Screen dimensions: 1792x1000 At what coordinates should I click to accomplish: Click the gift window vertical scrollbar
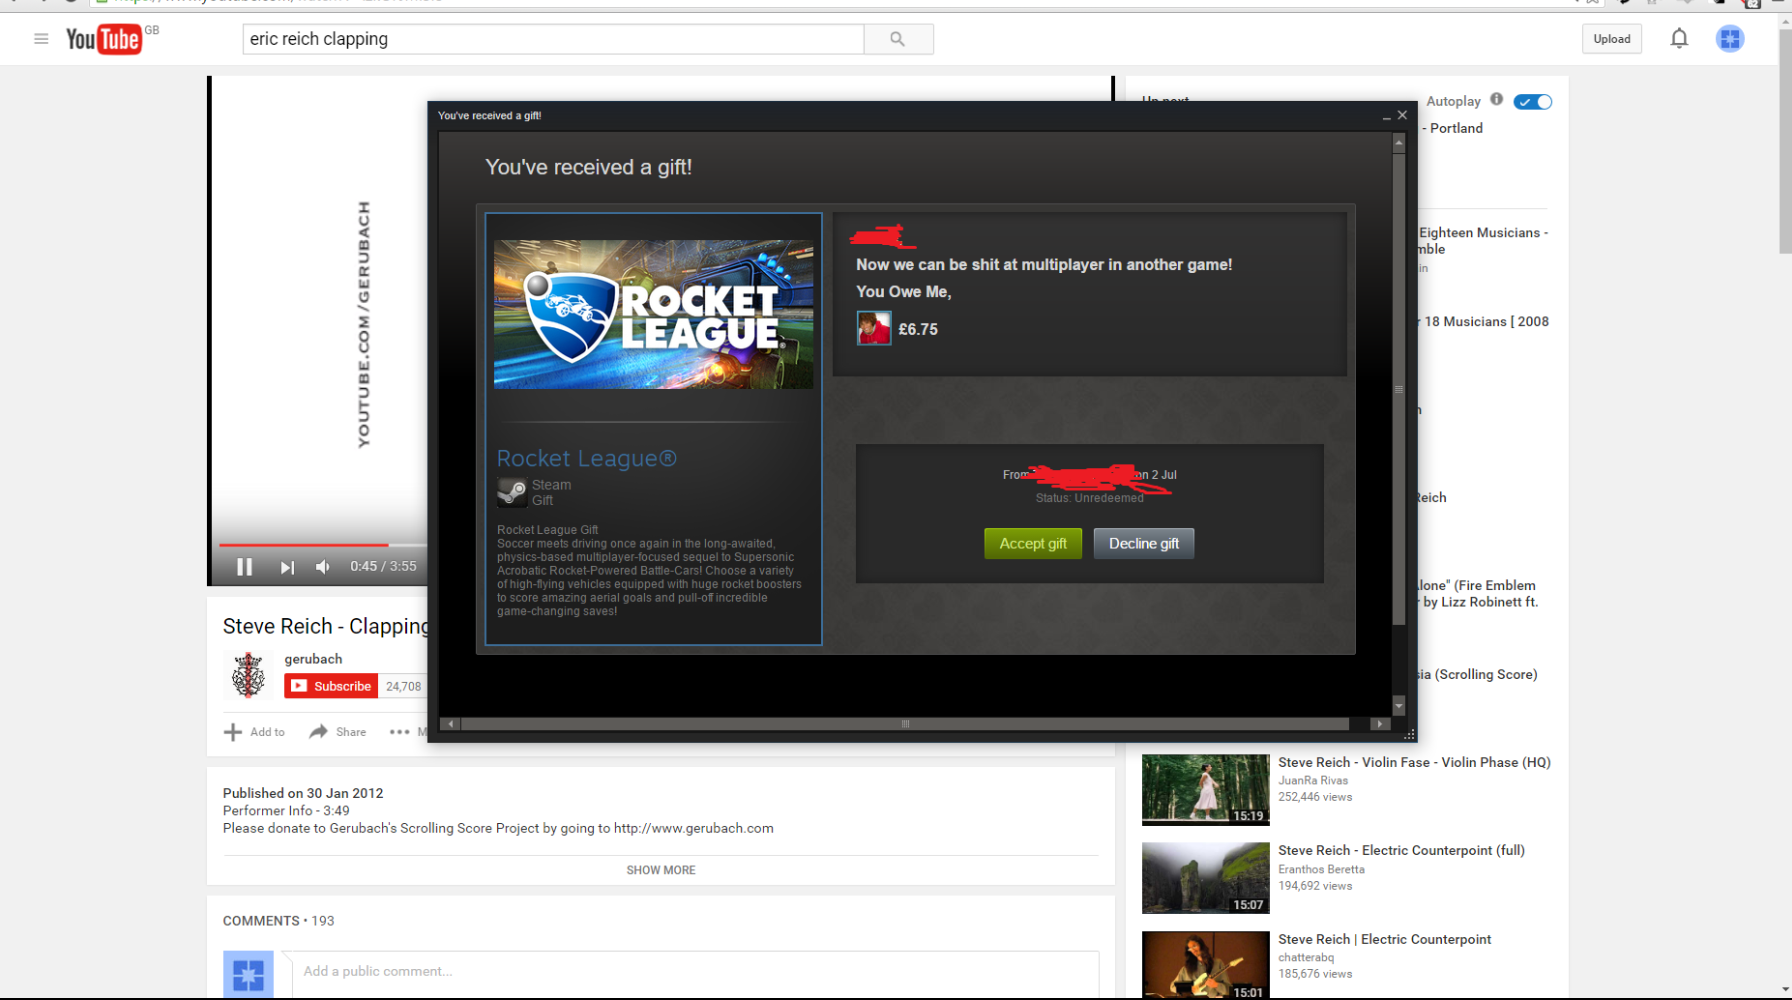pos(1399,390)
